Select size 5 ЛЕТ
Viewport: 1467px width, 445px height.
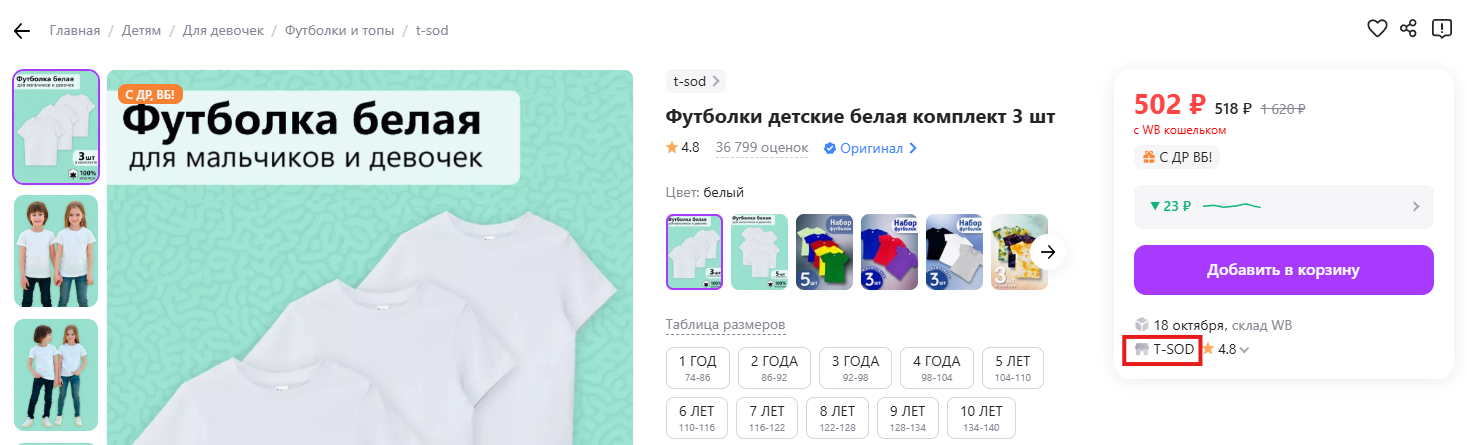1012,368
